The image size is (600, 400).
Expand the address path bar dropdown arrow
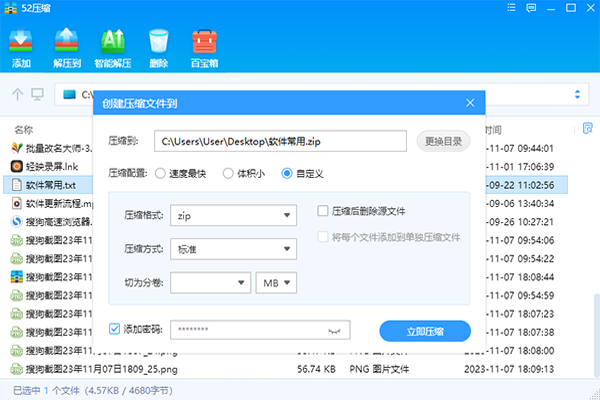click(x=577, y=95)
